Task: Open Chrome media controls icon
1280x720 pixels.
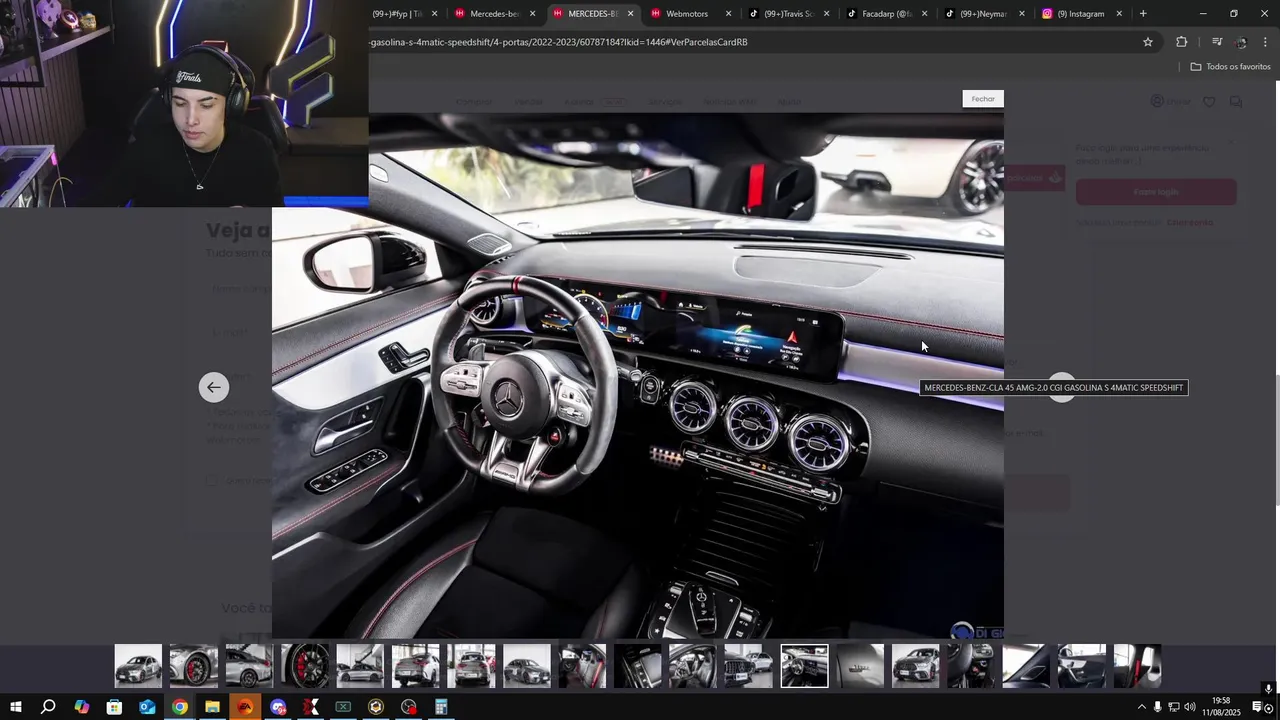Action: [1216, 42]
